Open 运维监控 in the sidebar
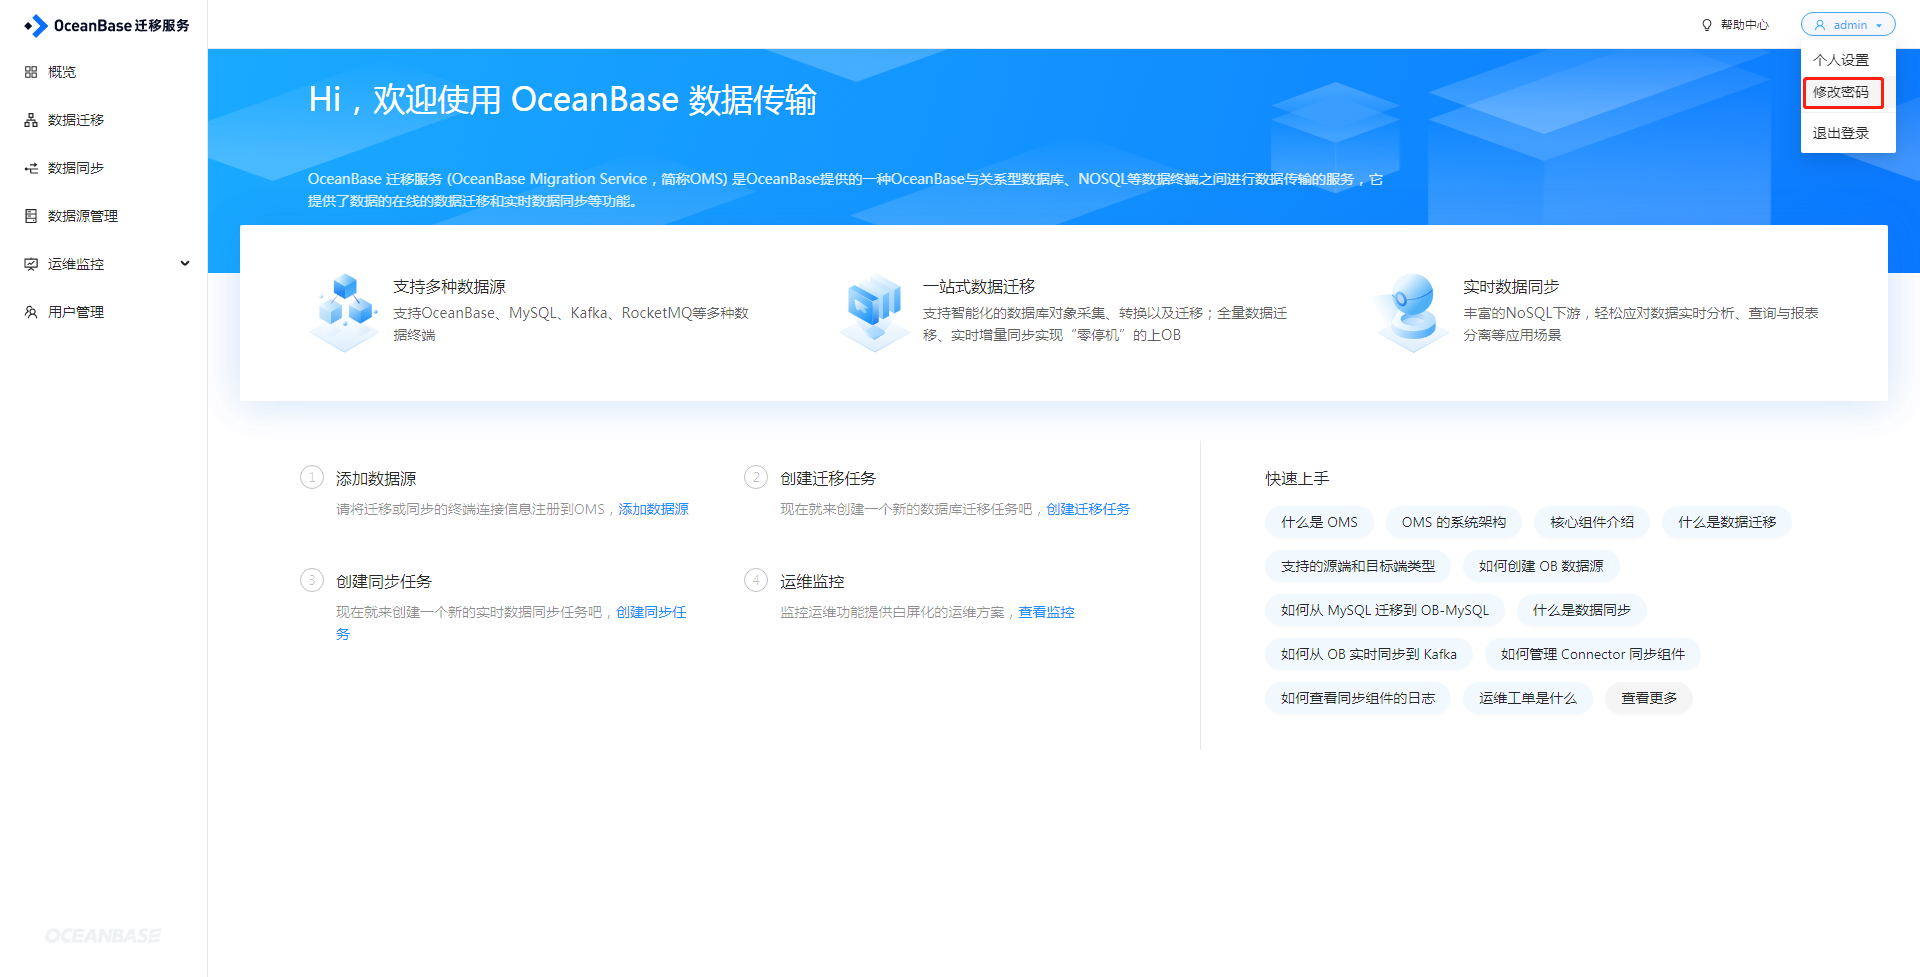The height and width of the screenshot is (977, 1920). coord(76,264)
